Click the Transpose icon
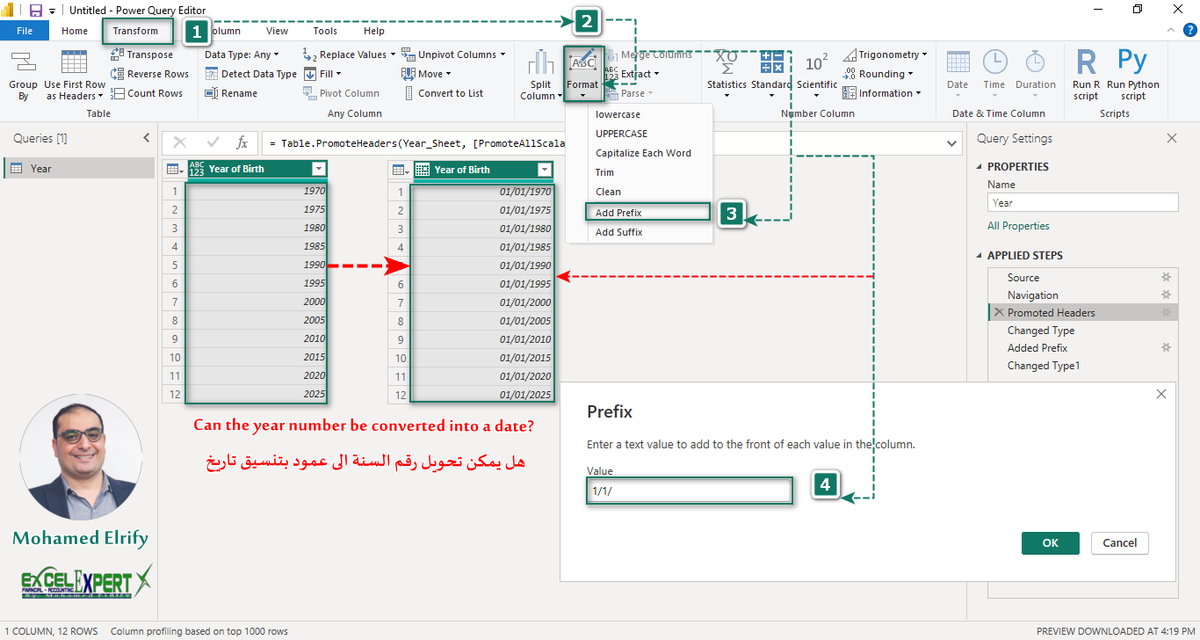1200x640 pixels. pos(118,55)
